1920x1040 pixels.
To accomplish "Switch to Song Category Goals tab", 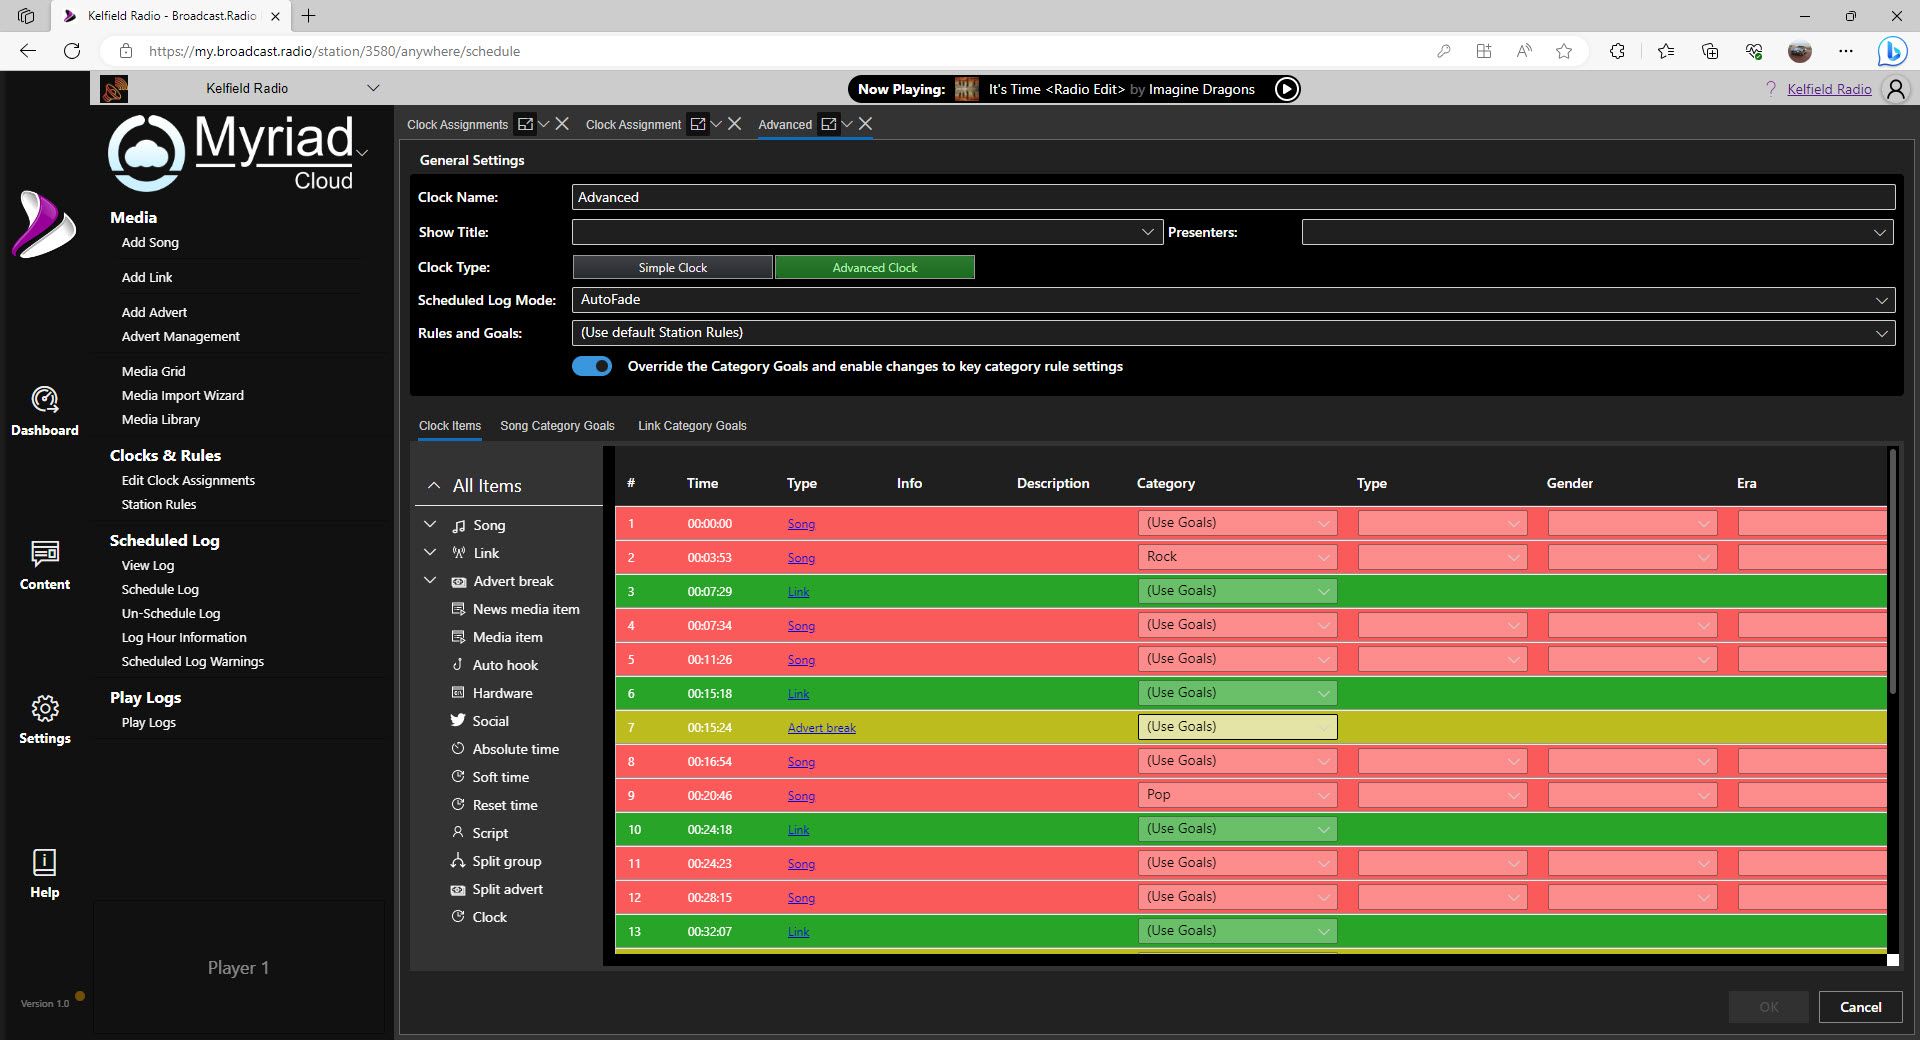I will tap(557, 426).
